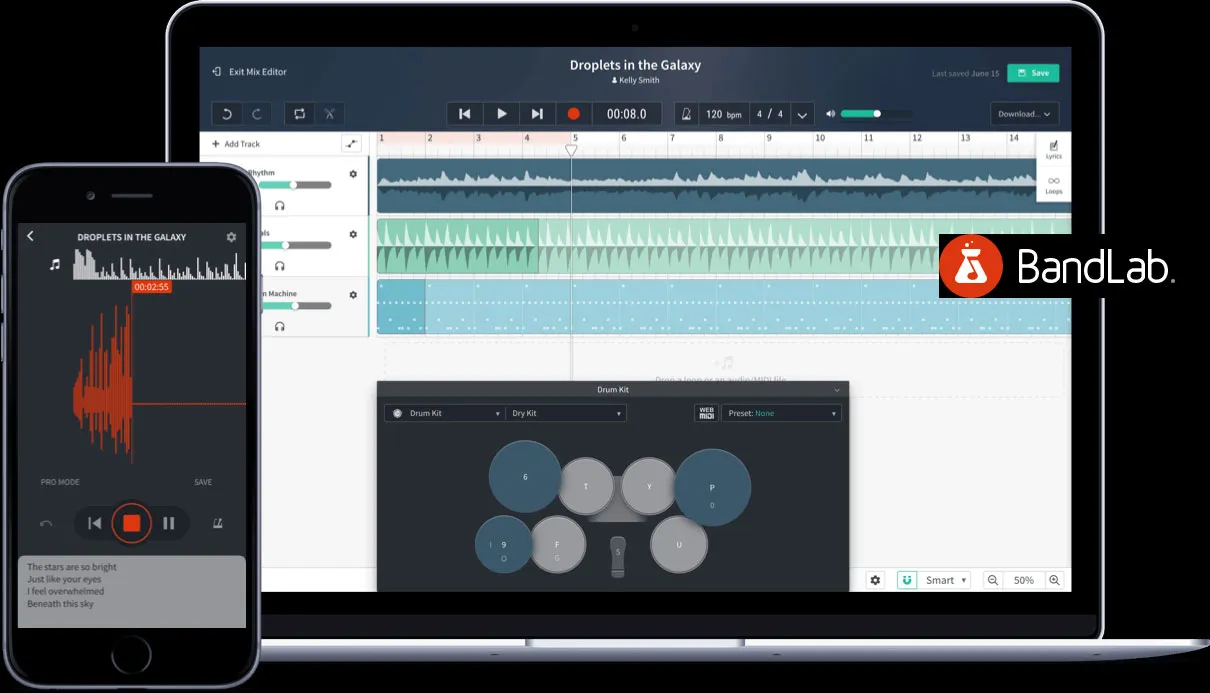1210x693 pixels.
Task: Open the Rhythm track settings gear
Action: (x=353, y=174)
